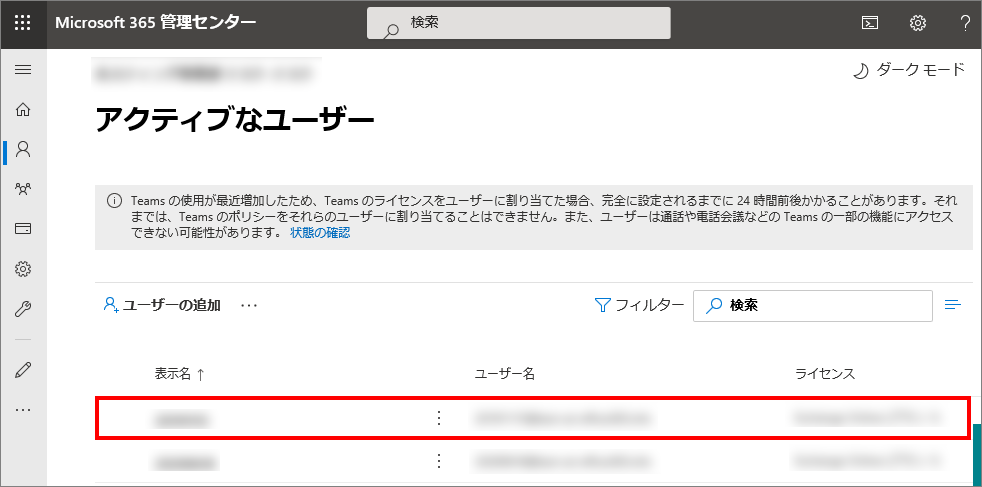
Task: Open more commands ellipsis next to ユーザーの追加
Action: (x=249, y=305)
